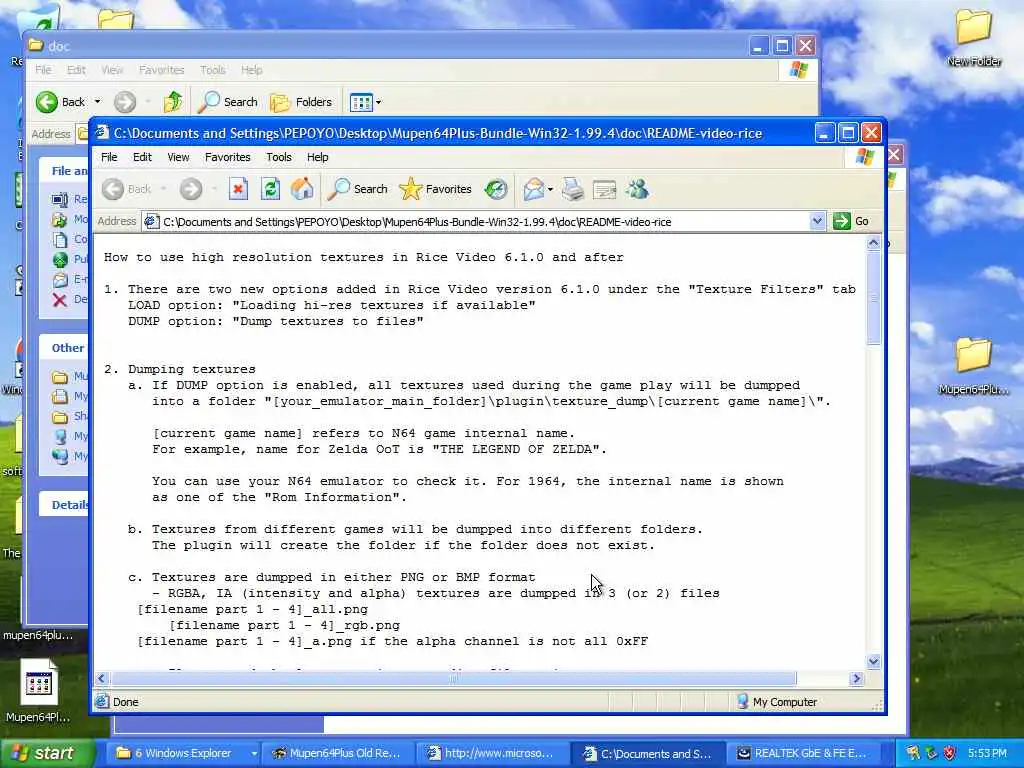This screenshot has height=768, width=1024.
Task: Open the Tools menu in doc window
Action: pyautogui.click(x=212, y=70)
